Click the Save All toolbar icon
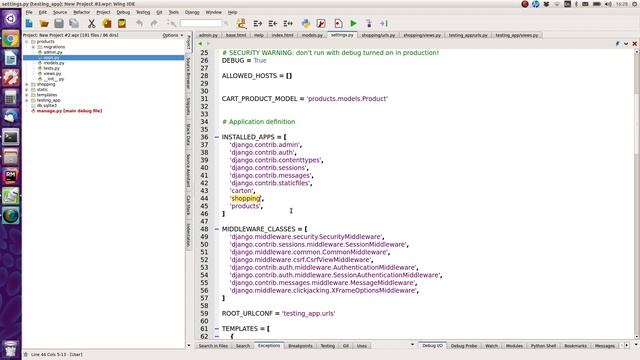 pos(74,24)
